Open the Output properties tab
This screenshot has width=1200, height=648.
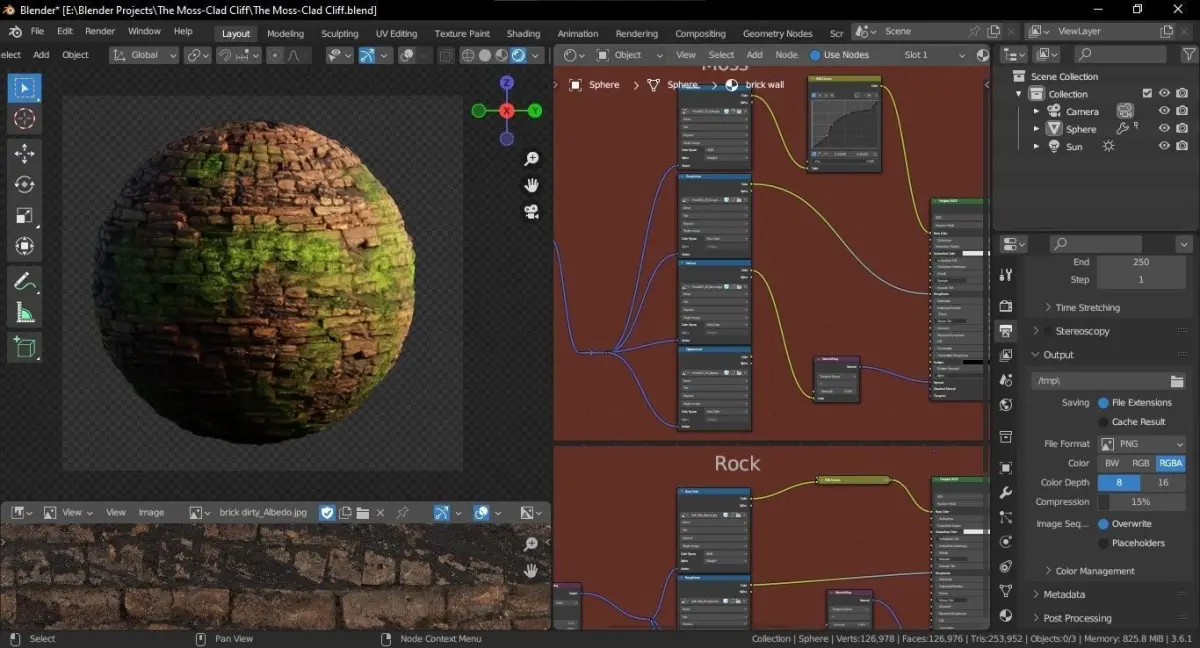pos(1006,330)
